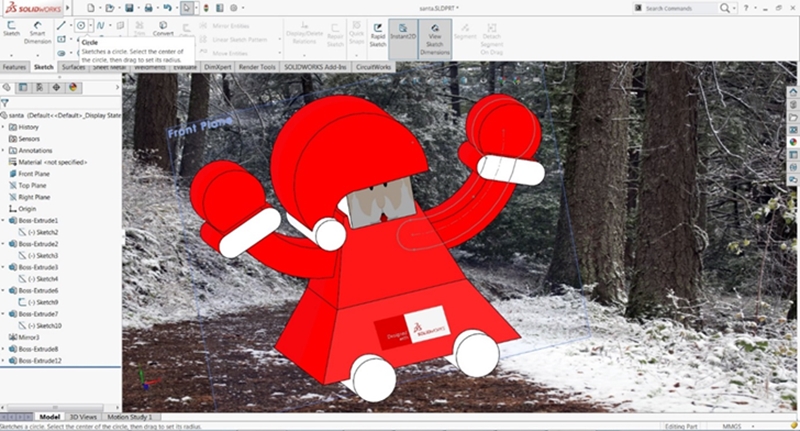The height and width of the screenshot is (431, 800).
Task: Open the FeatureManager design tree tab icon
Action: point(7,88)
